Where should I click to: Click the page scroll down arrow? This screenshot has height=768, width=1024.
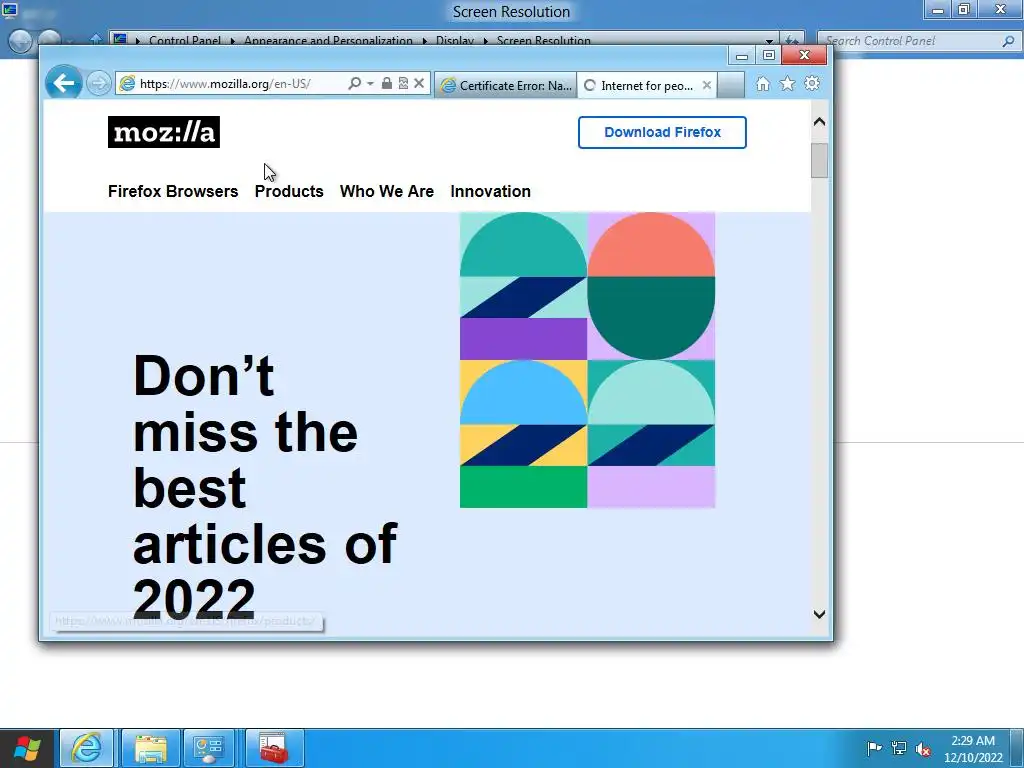pyautogui.click(x=820, y=614)
